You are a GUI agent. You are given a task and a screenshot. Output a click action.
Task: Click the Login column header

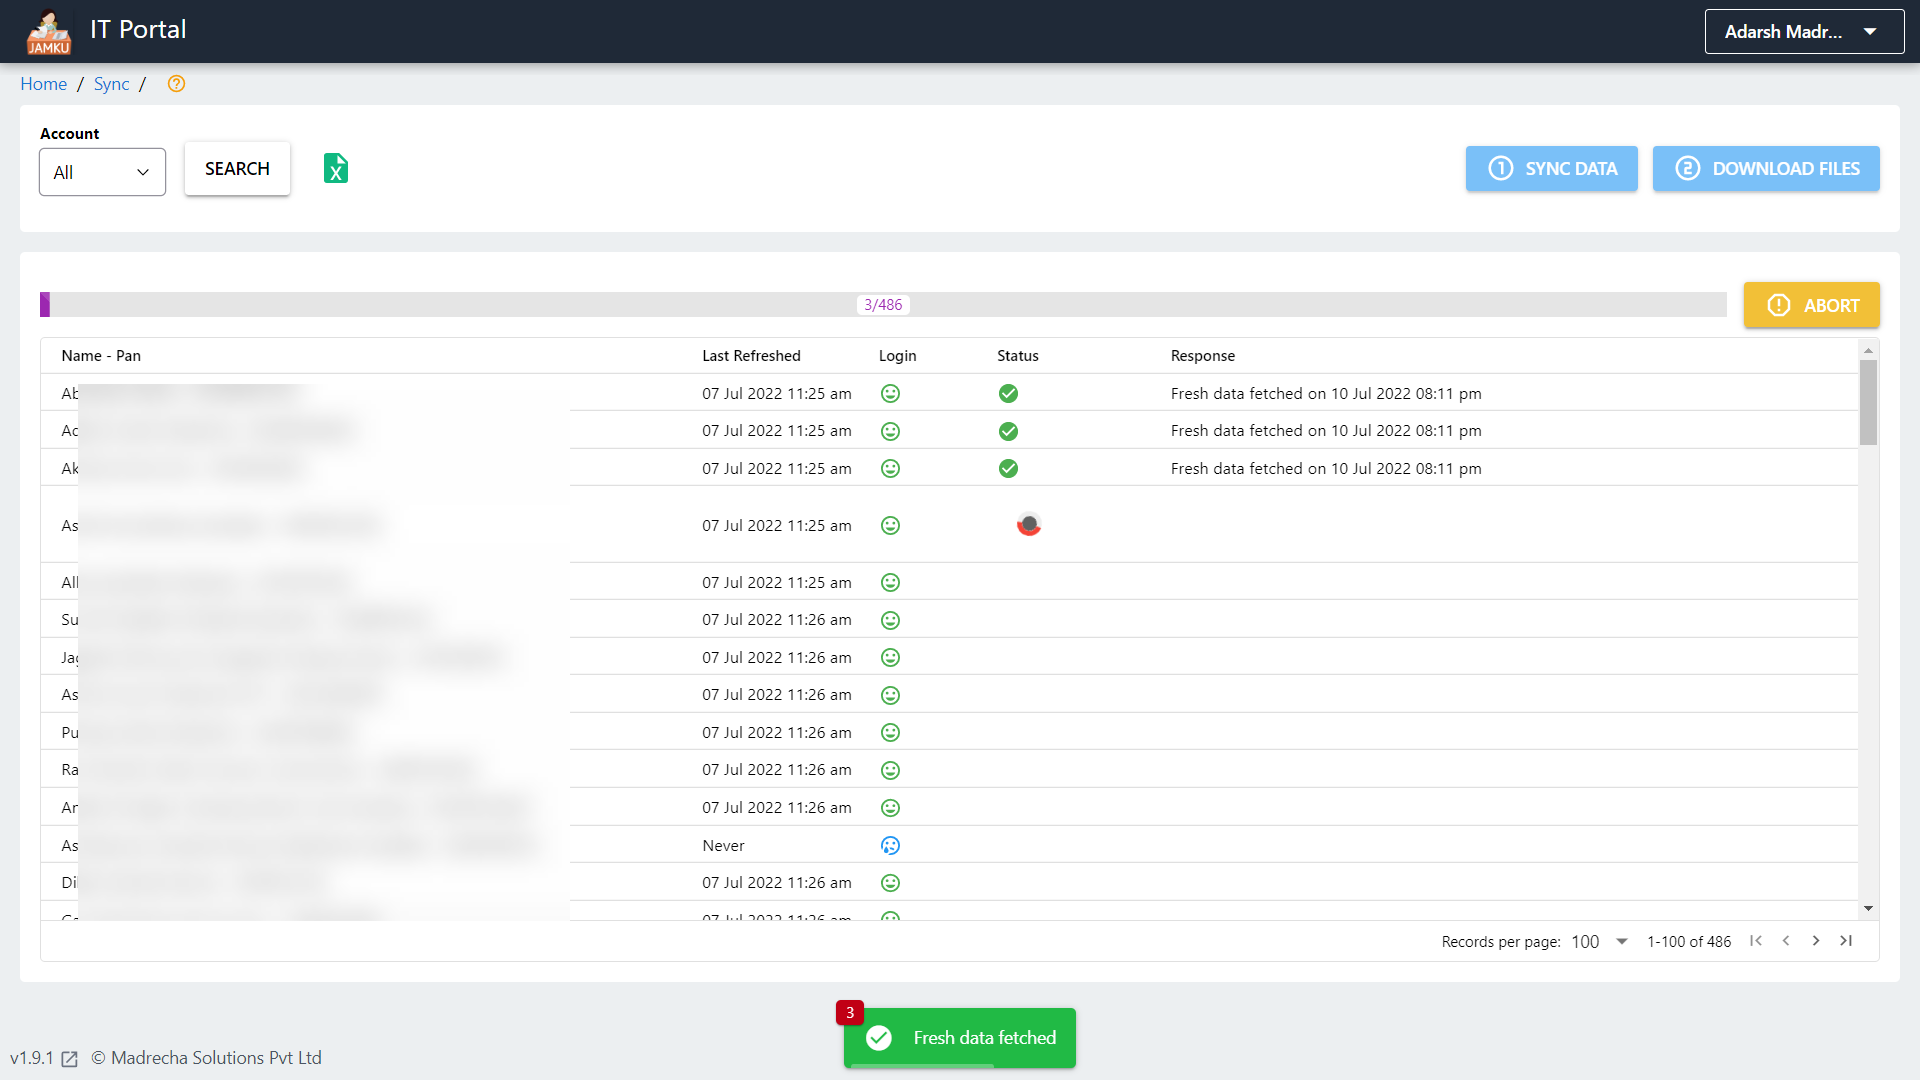(x=897, y=356)
